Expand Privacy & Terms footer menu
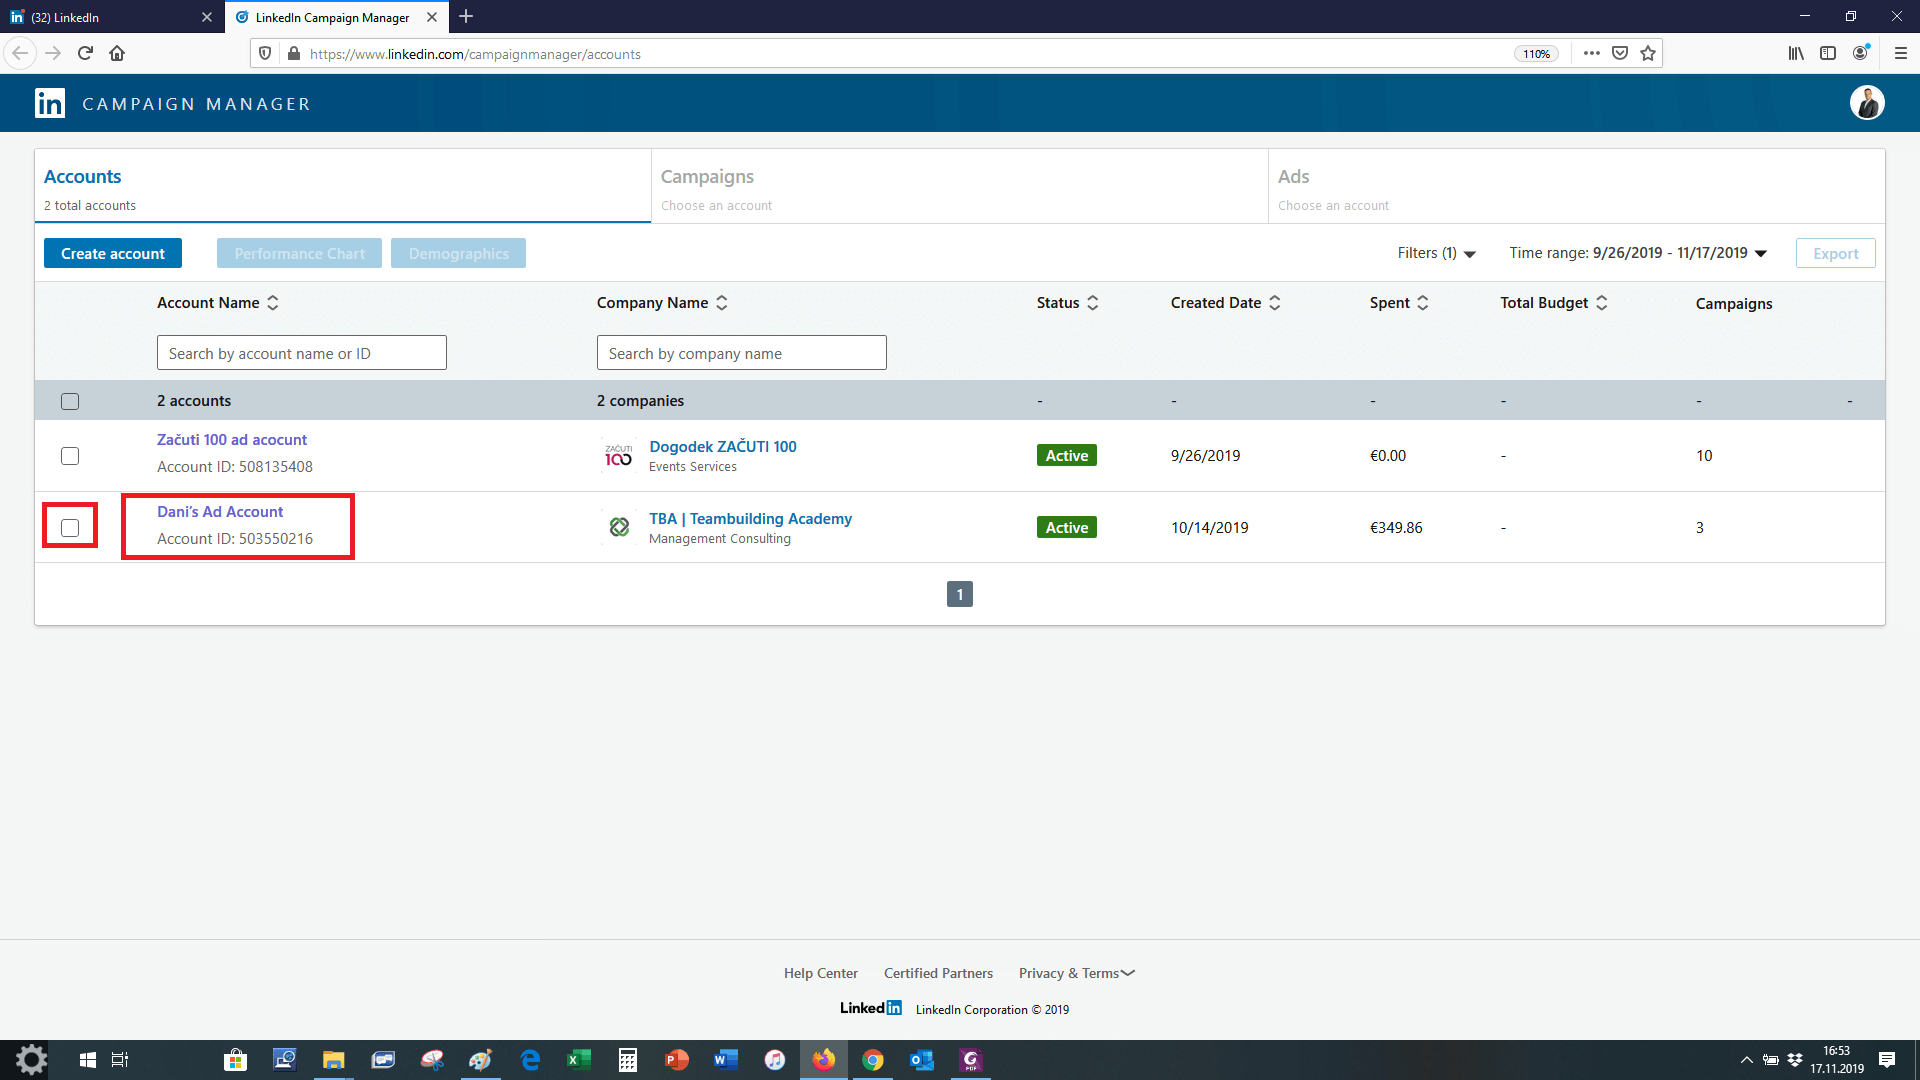Screen dimensions: 1920x1080 [x=1076, y=973]
